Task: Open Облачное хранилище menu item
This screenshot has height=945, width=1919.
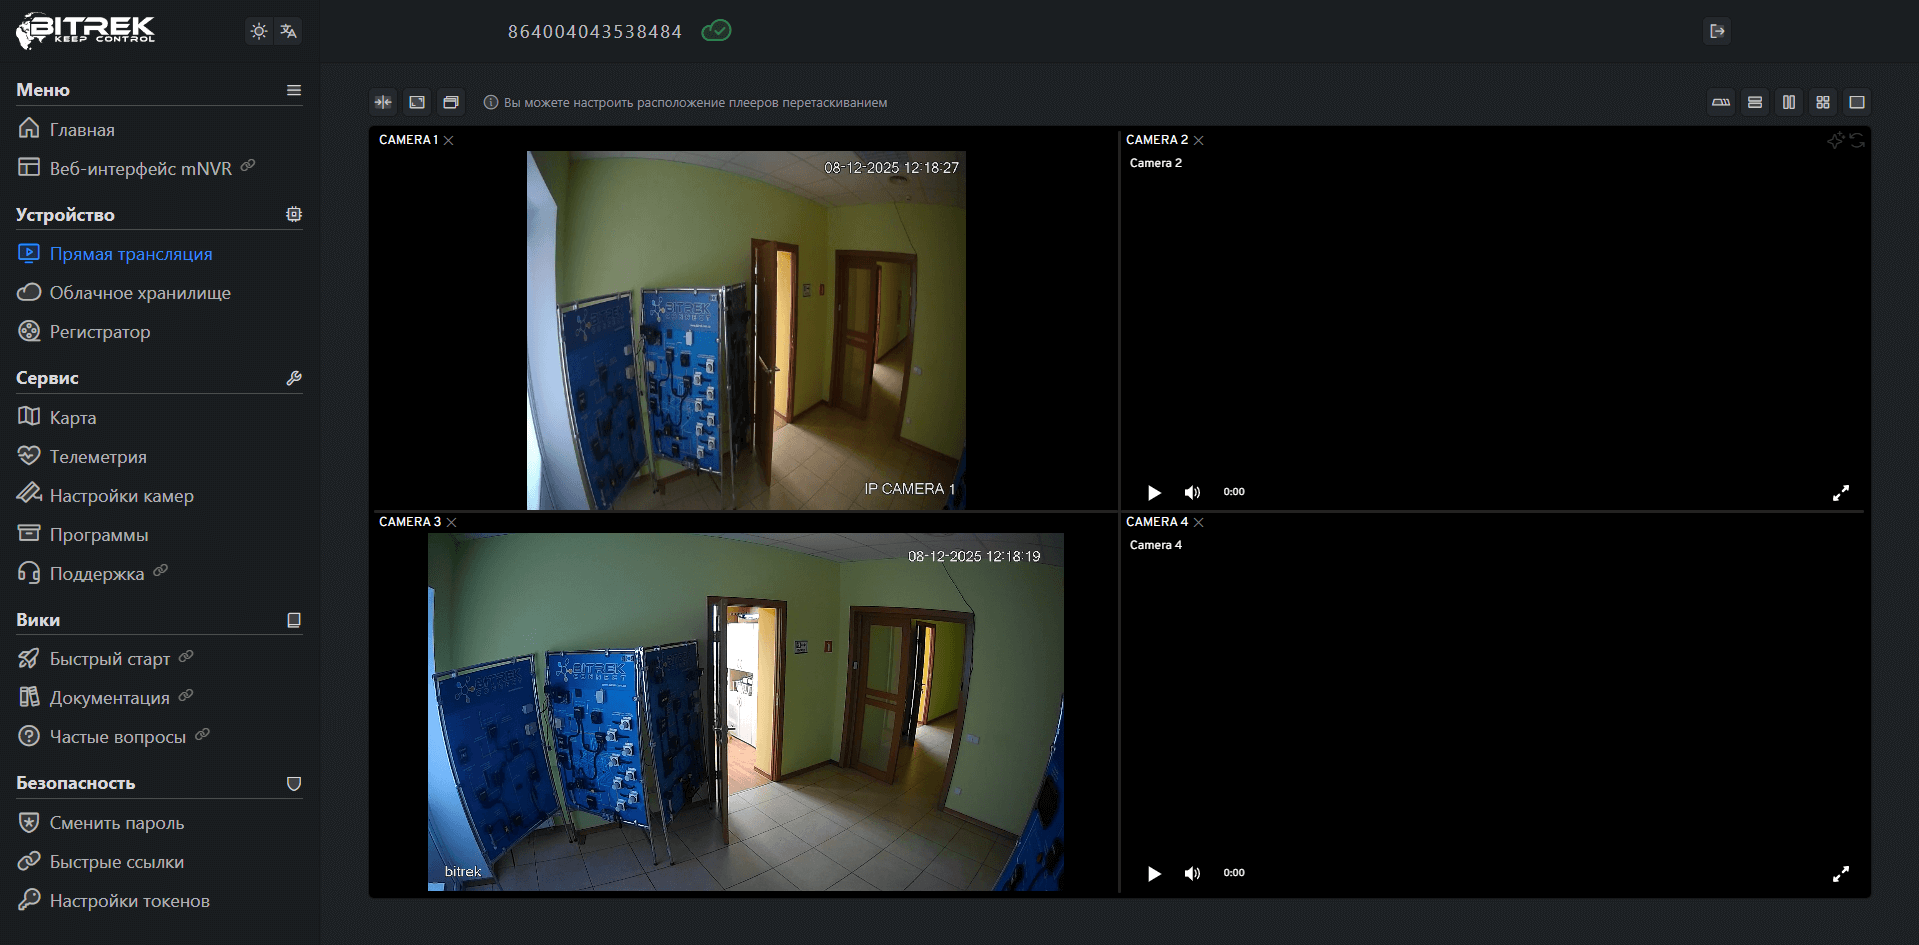Action: (140, 293)
